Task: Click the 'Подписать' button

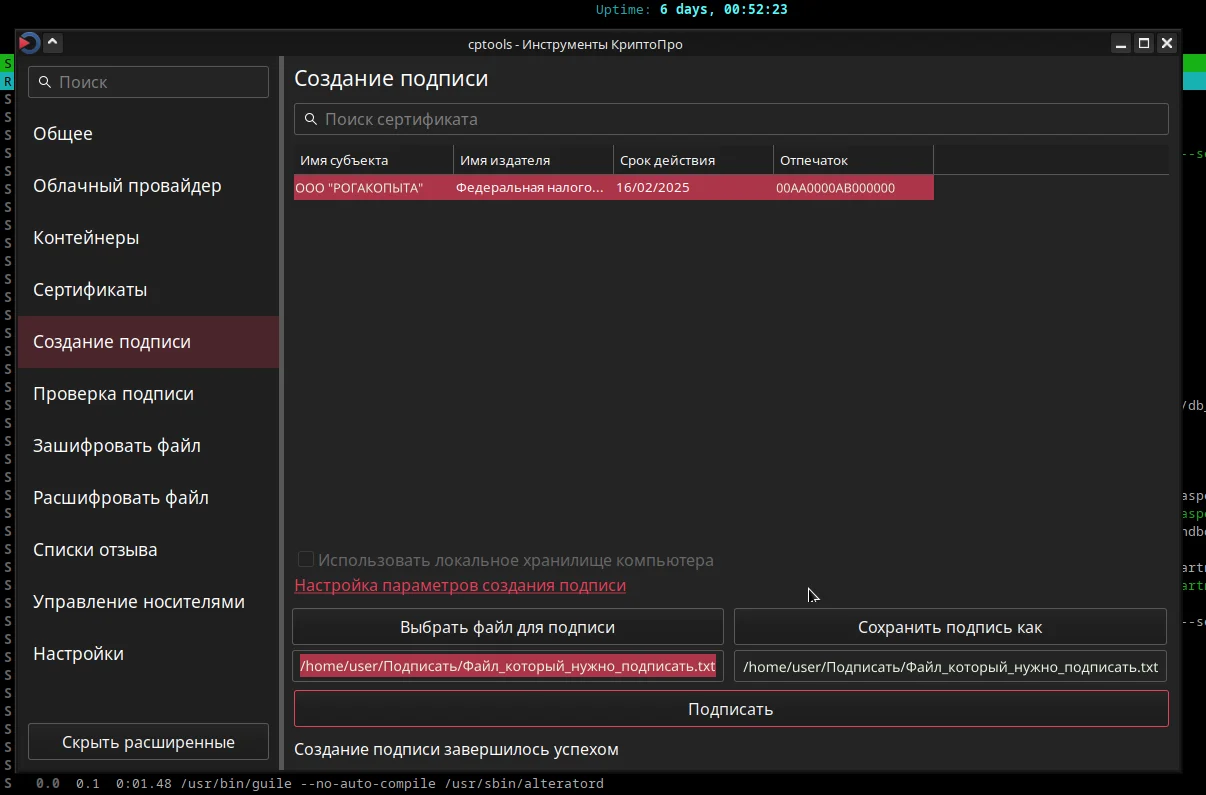Action: tap(731, 709)
